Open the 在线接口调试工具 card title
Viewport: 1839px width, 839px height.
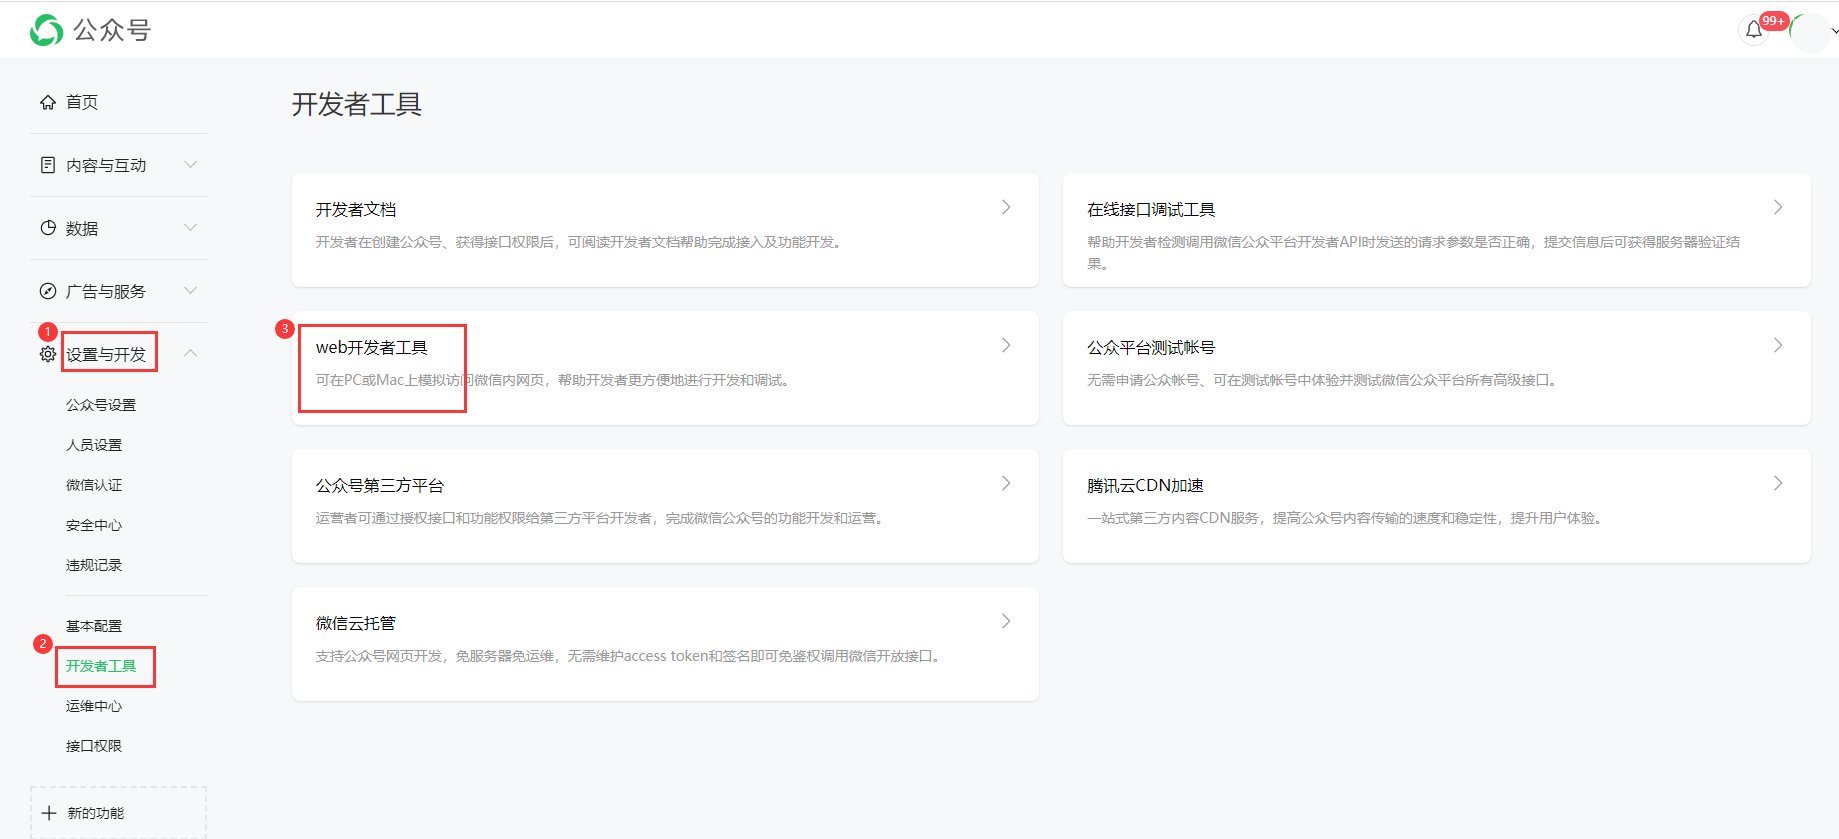pyautogui.click(x=1151, y=209)
